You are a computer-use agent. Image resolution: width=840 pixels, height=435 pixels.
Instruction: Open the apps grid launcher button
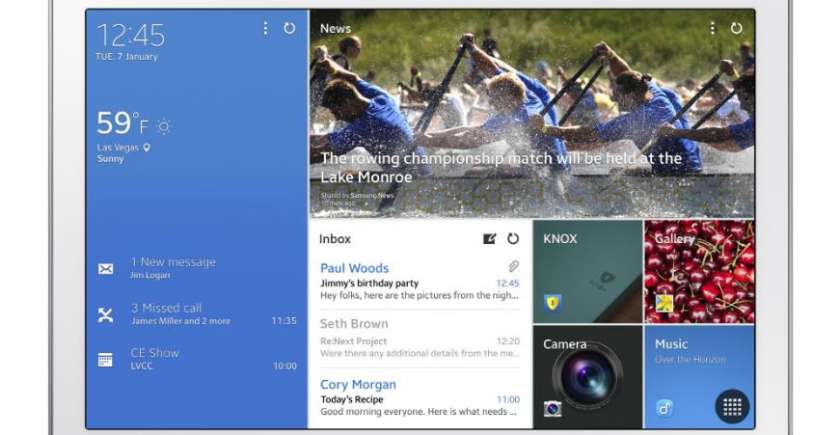731,406
